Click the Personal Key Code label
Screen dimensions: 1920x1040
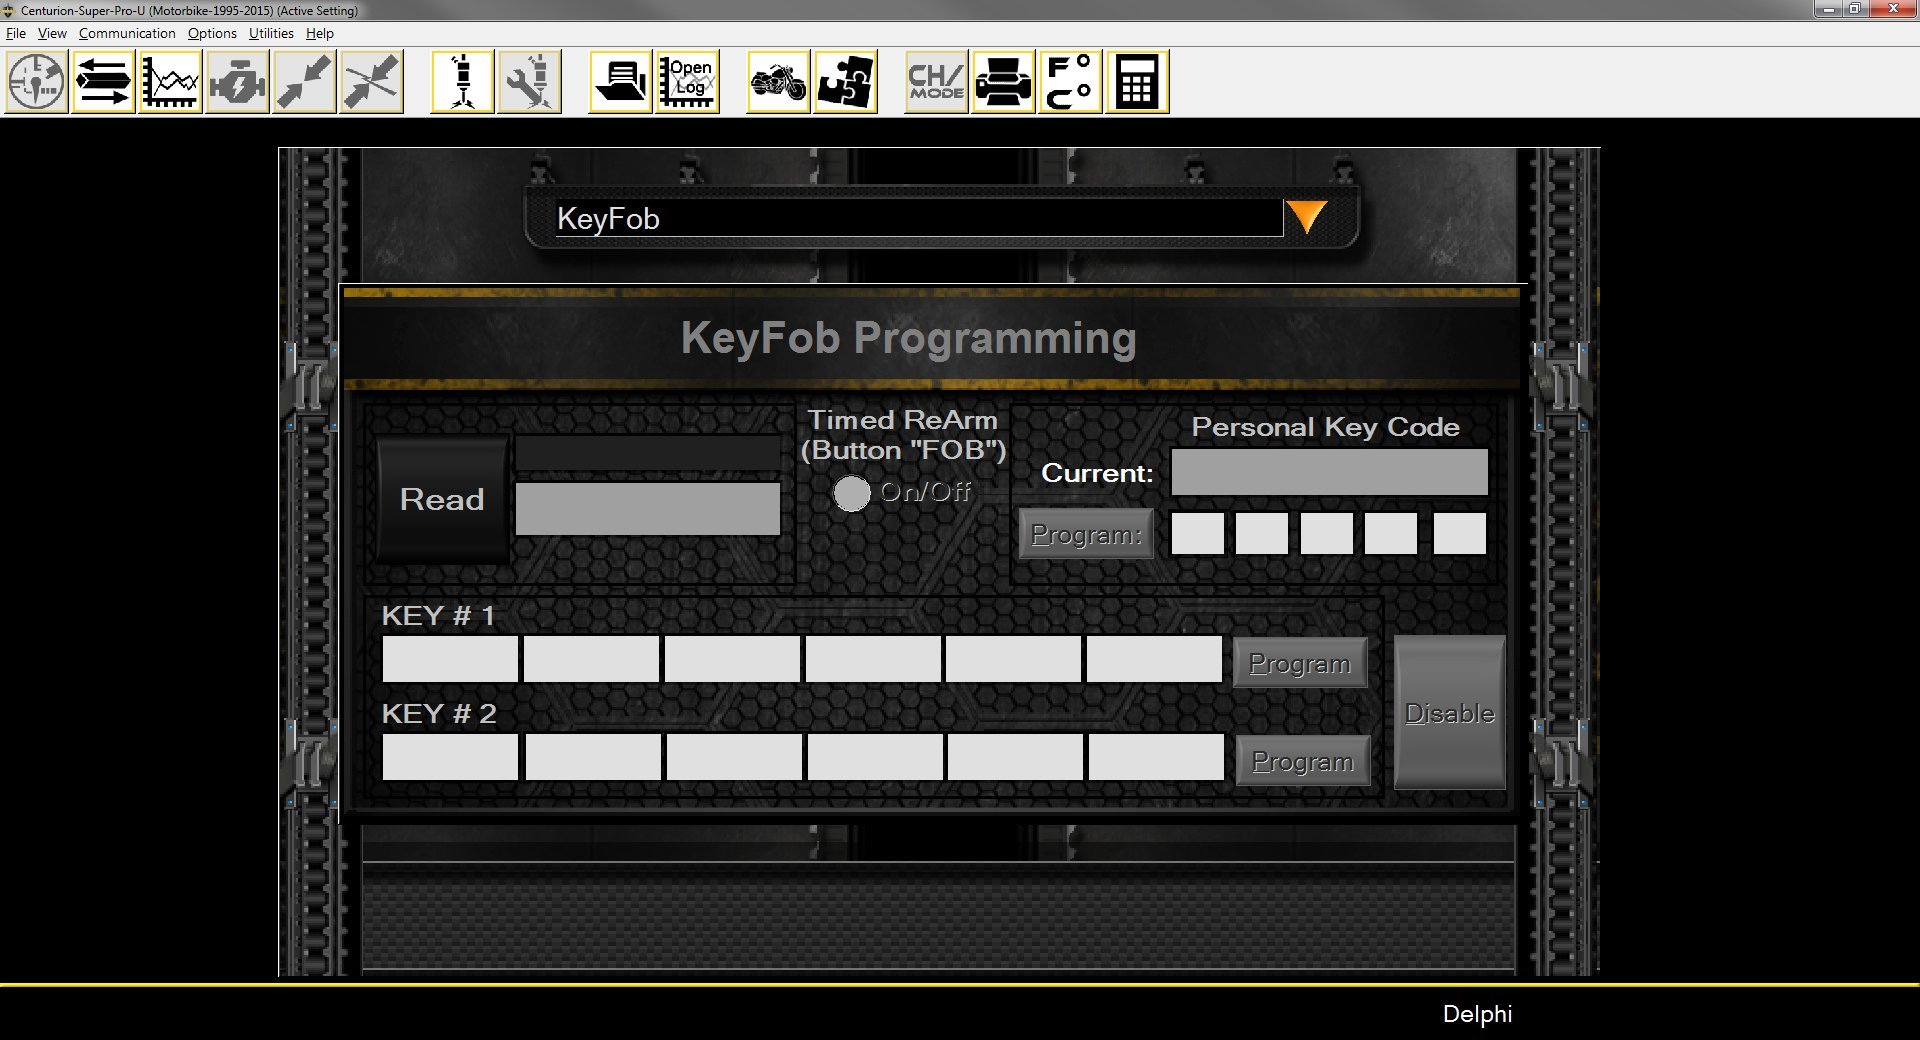point(1326,427)
